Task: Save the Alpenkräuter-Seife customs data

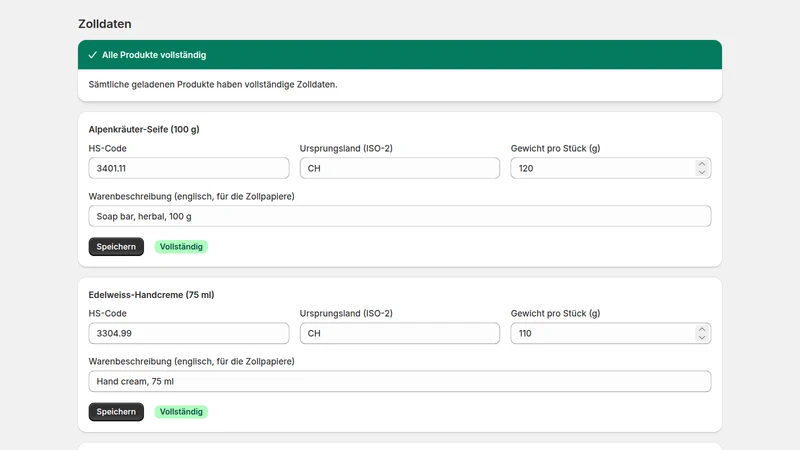Action: pos(116,246)
